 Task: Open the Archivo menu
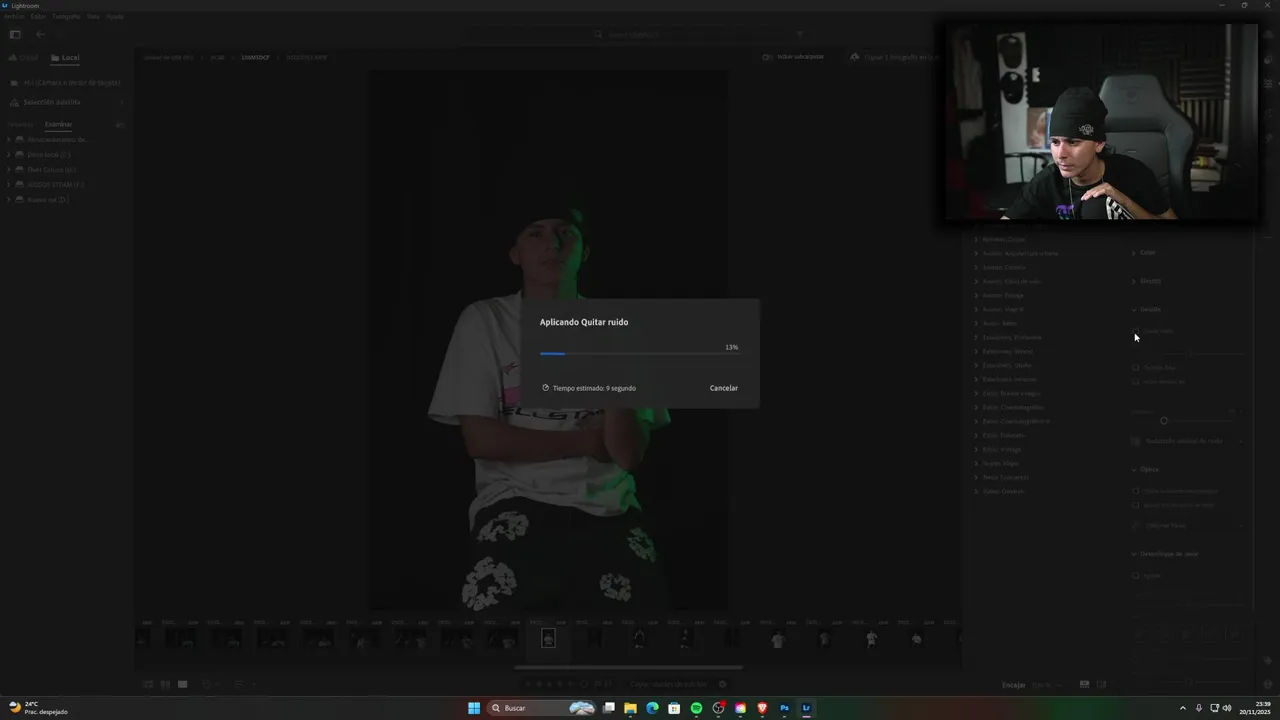coord(14,17)
